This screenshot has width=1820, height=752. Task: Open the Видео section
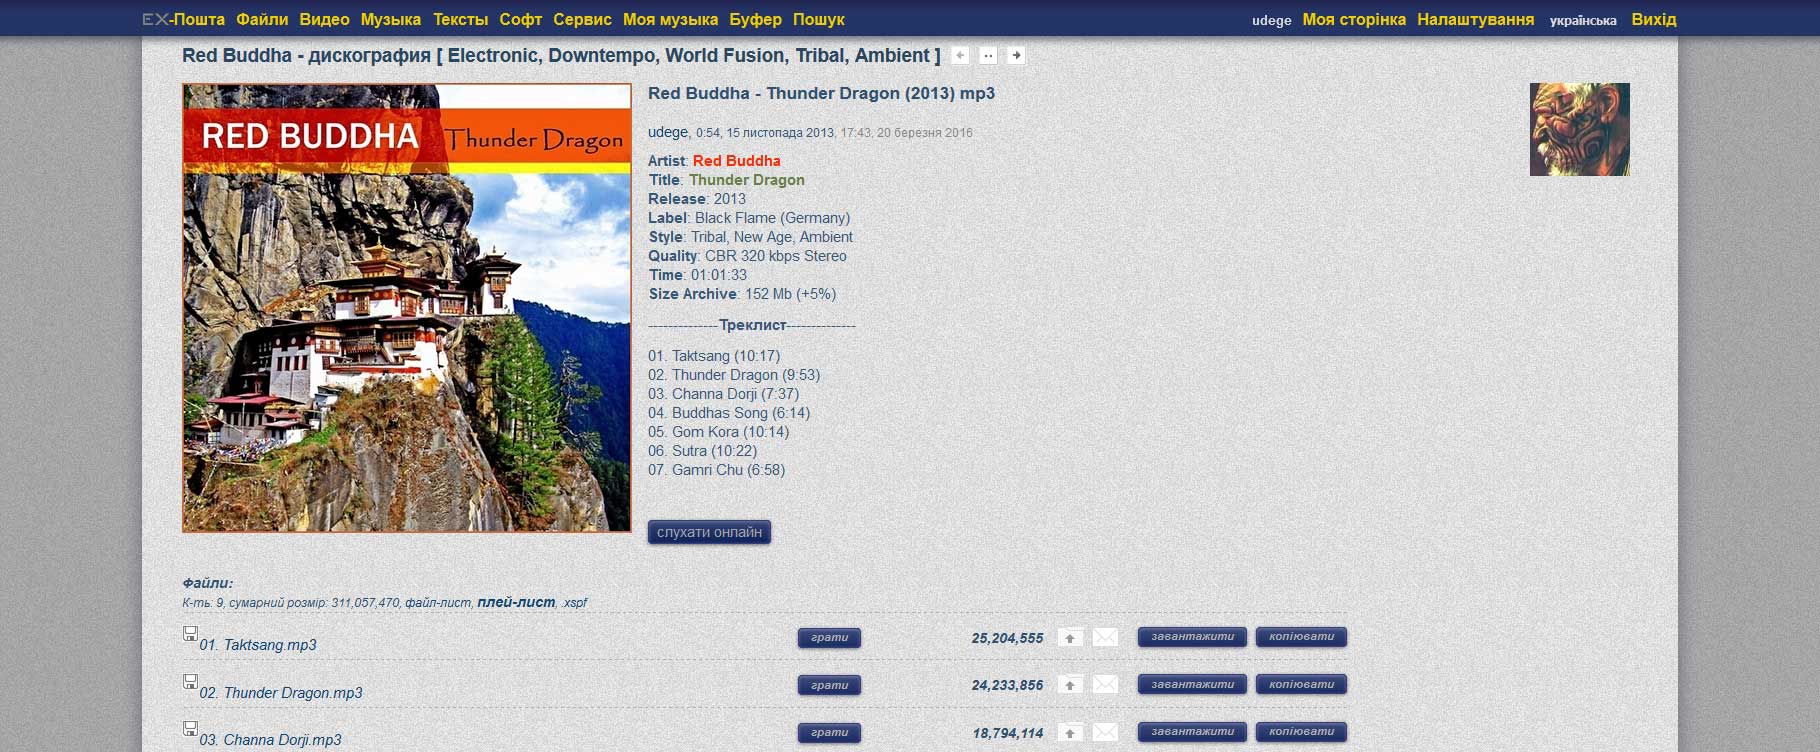pyautogui.click(x=324, y=19)
